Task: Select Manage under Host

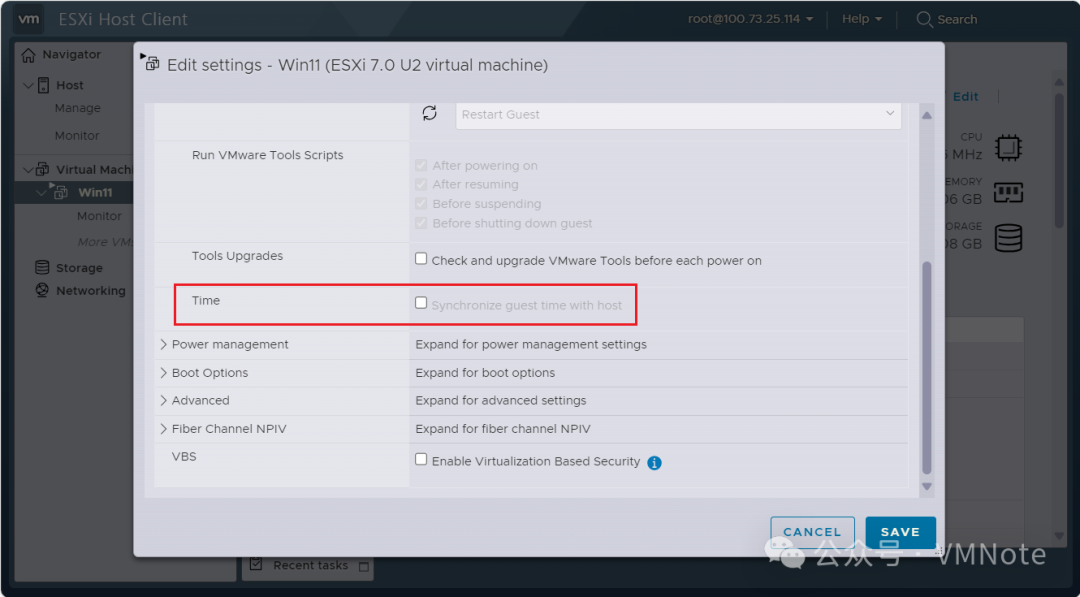Action: (x=78, y=108)
